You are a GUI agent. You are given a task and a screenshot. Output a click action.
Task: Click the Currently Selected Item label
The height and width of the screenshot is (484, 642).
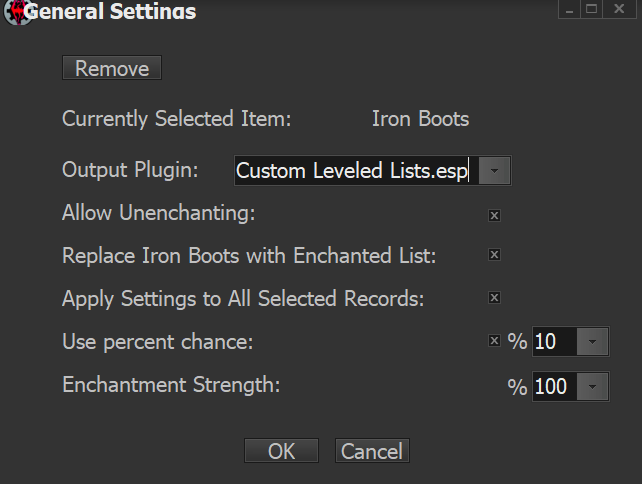coord(176,119)
